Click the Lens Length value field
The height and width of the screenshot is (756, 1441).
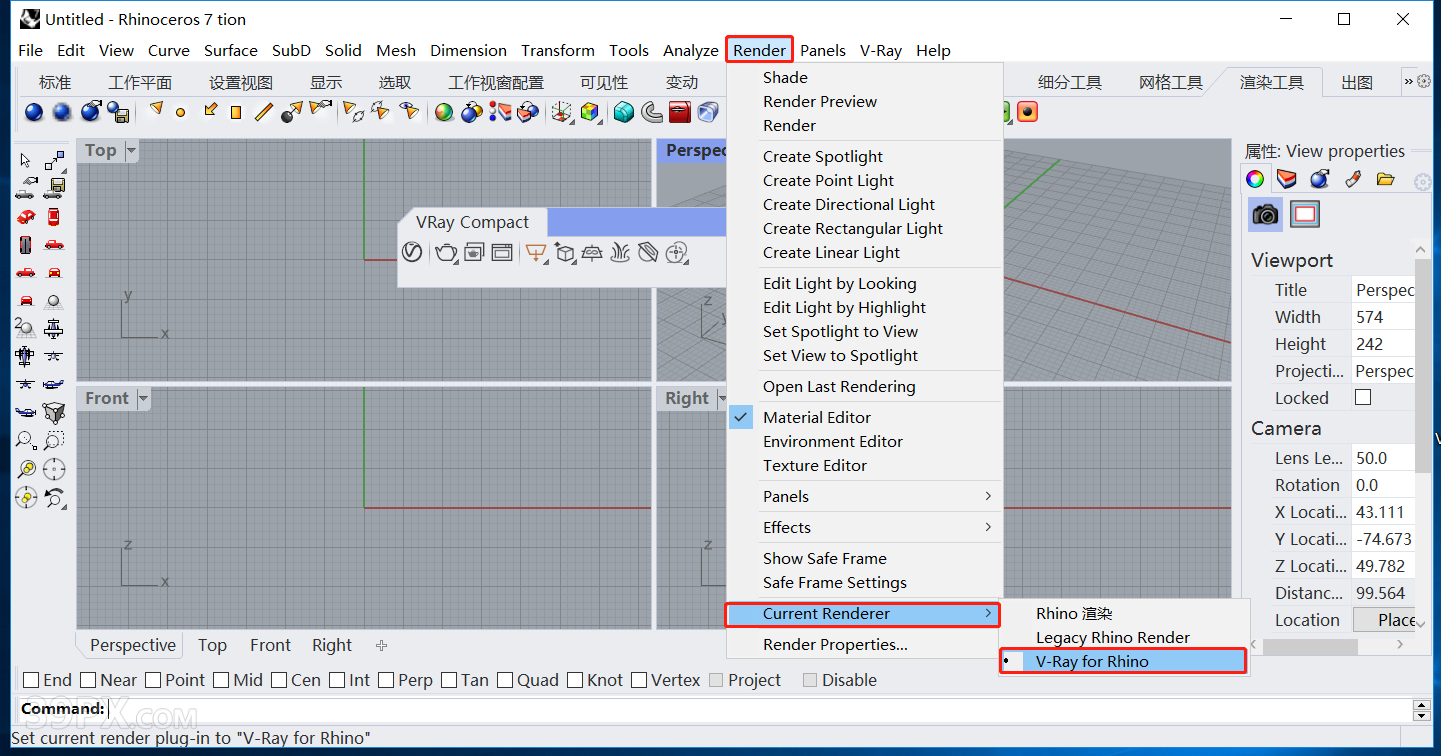[x=1382, y=458]
